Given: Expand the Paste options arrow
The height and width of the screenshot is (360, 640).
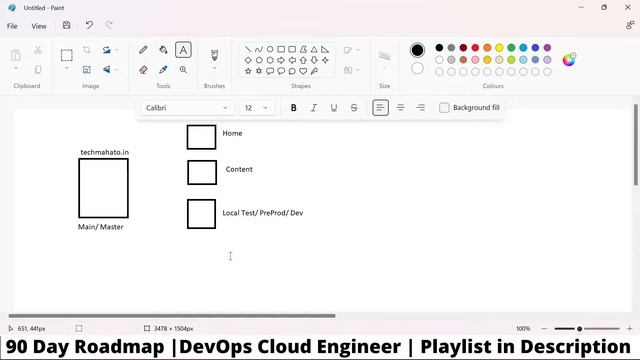Looking at the screenshot, I should 16,68.
